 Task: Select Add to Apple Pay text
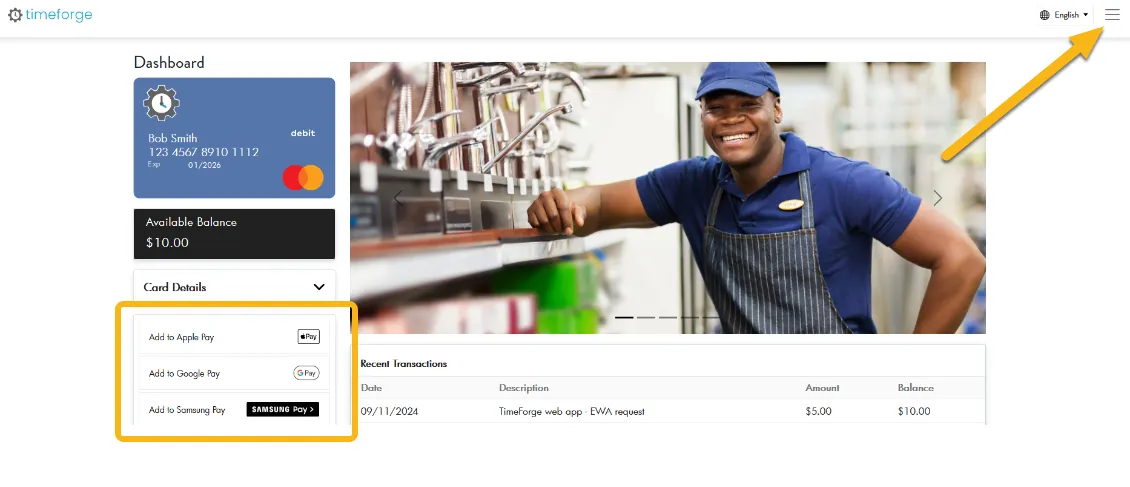pos(182,337)
